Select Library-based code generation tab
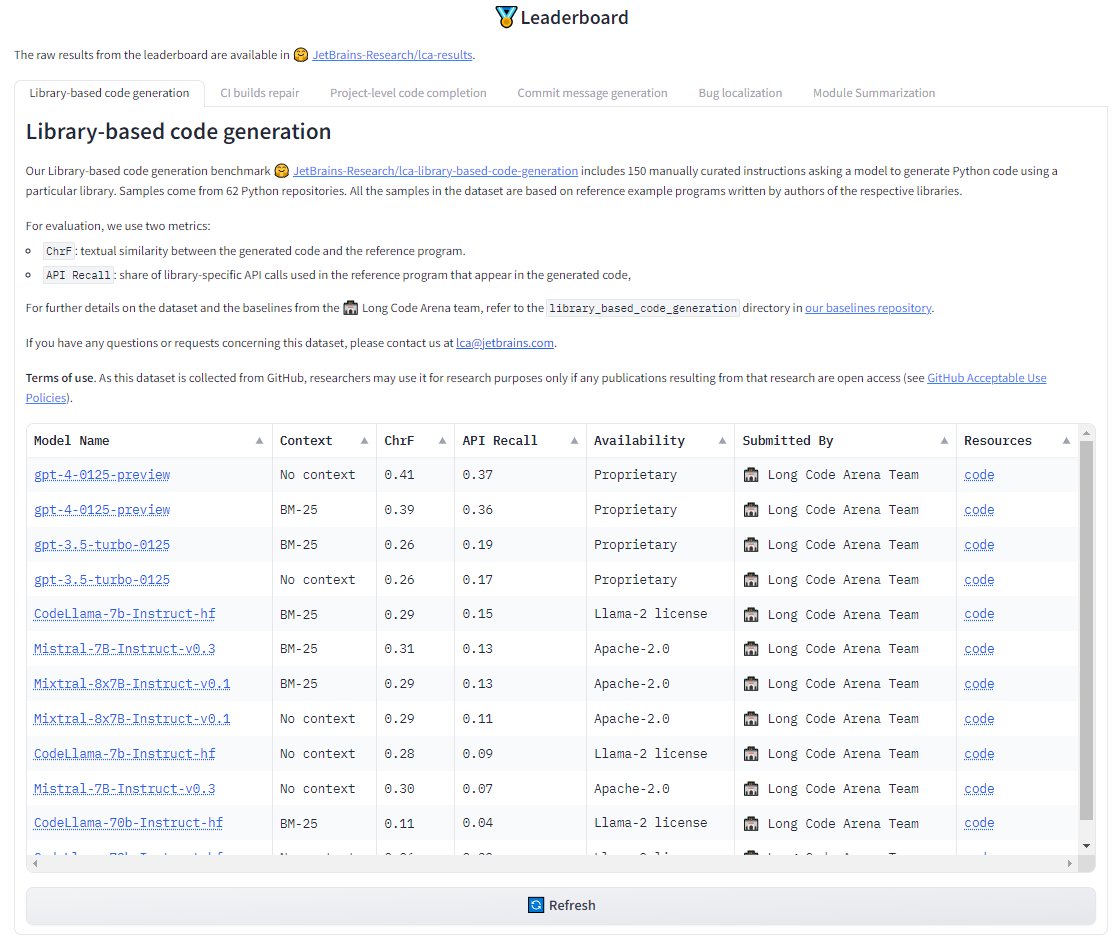The height and width of the screenshot is (945, 1120). click(x=109, y=93)
